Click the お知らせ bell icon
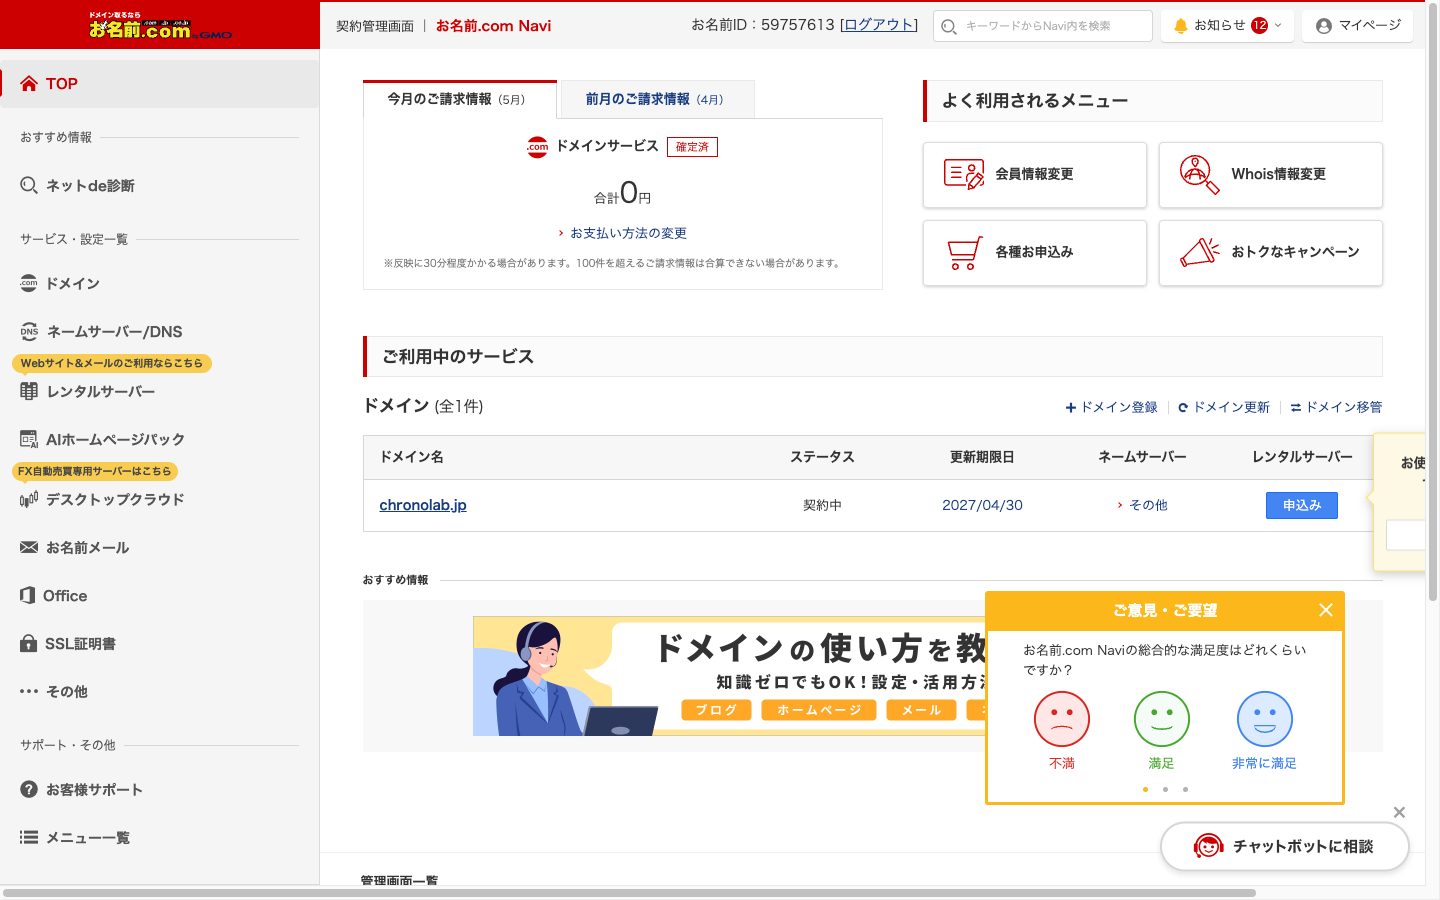1440x900 pixels. [x=1181, y=25]
